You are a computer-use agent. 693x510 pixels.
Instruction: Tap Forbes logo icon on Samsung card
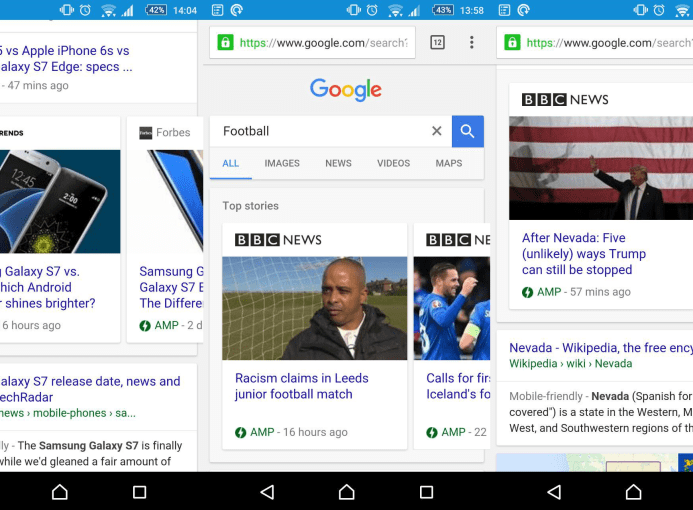pyautogui.click(x=145, y=133)
